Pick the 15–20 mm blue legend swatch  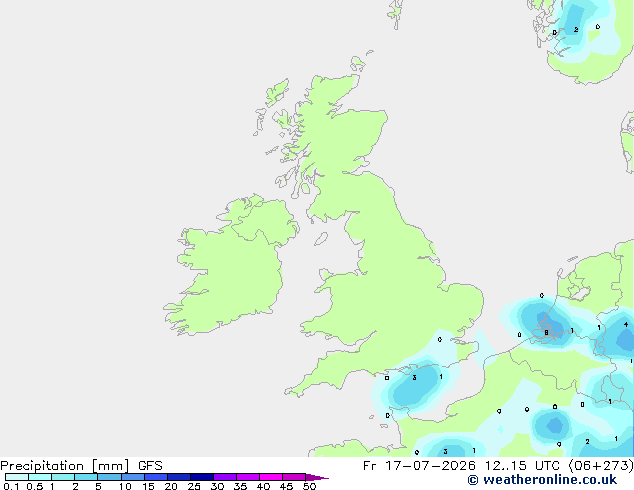tap(156, 477)
